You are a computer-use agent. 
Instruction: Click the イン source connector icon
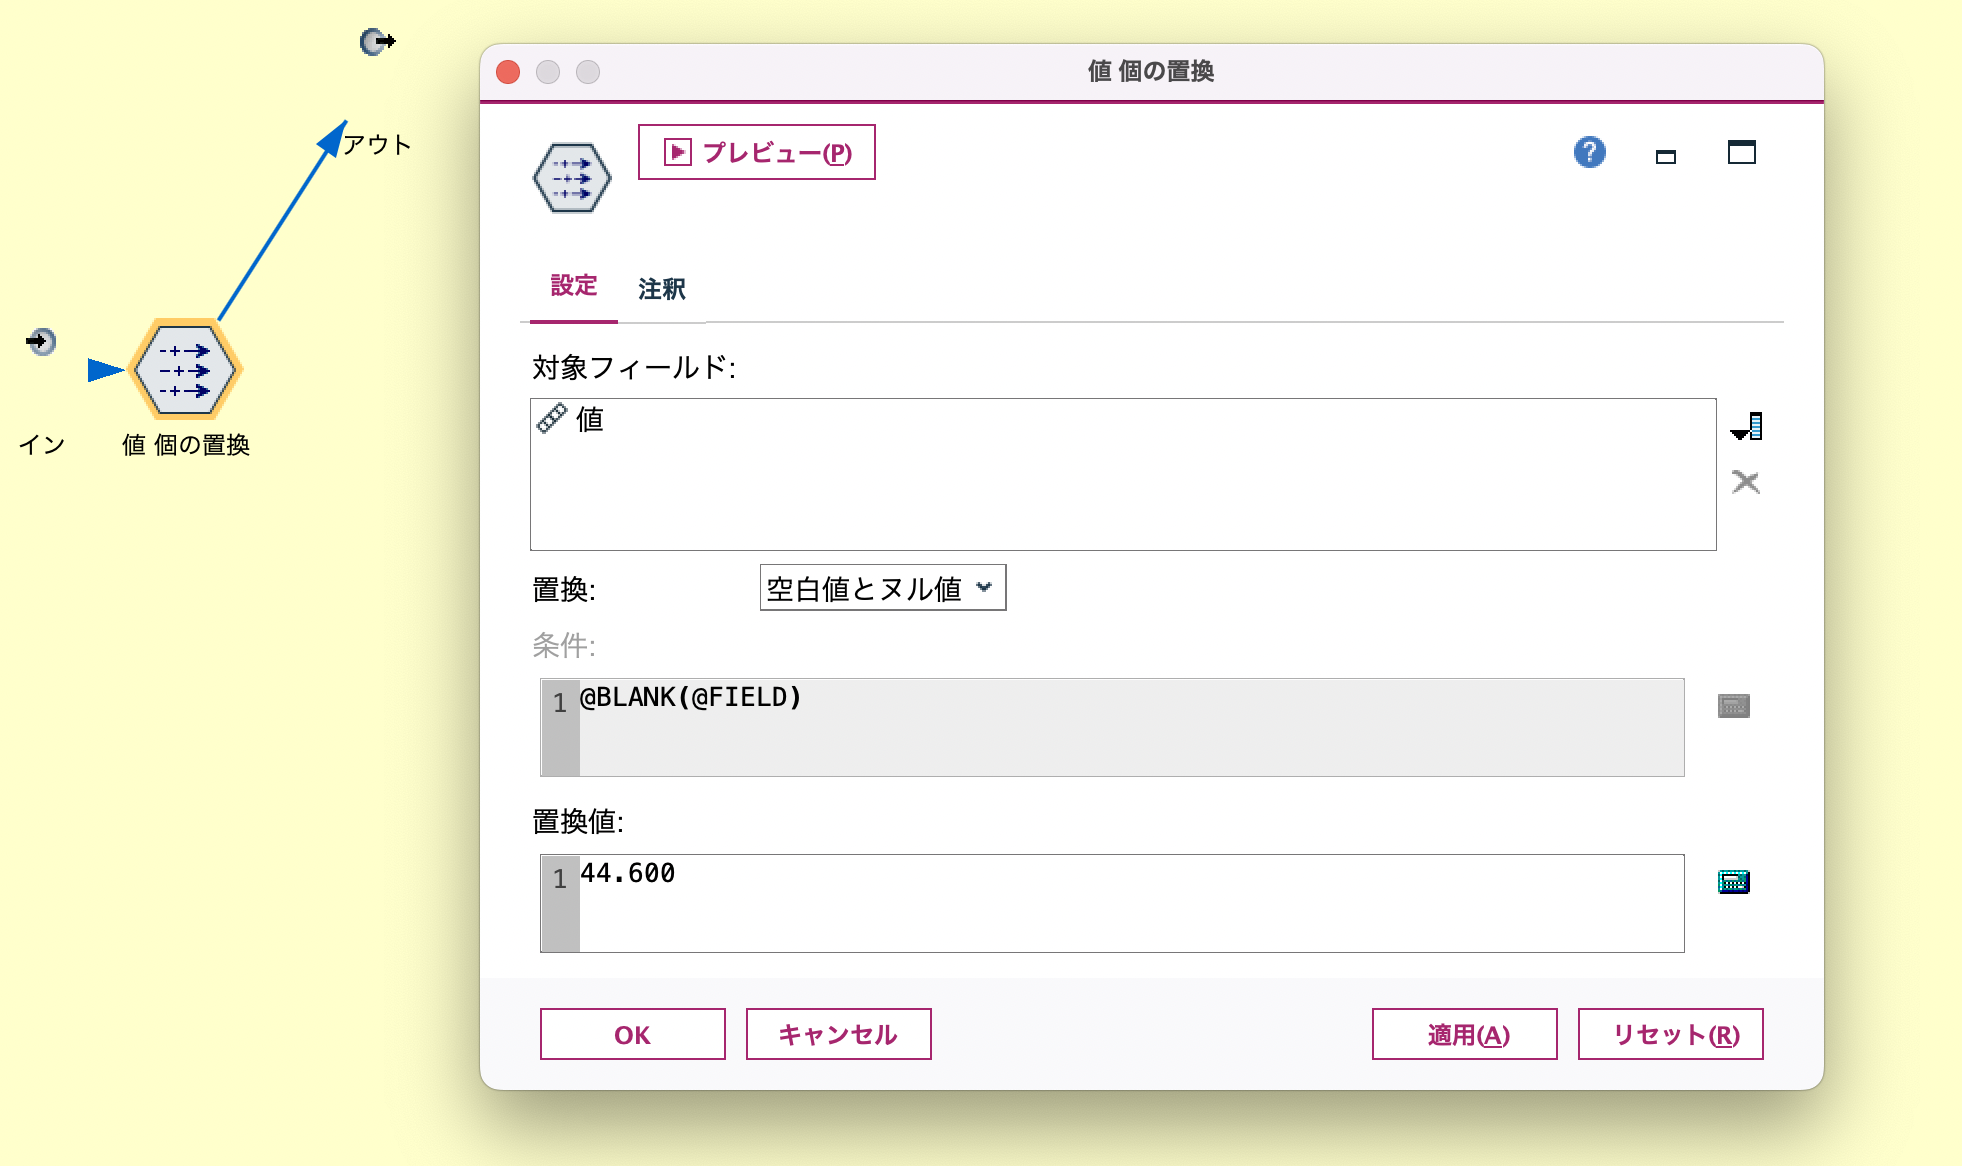40,342
